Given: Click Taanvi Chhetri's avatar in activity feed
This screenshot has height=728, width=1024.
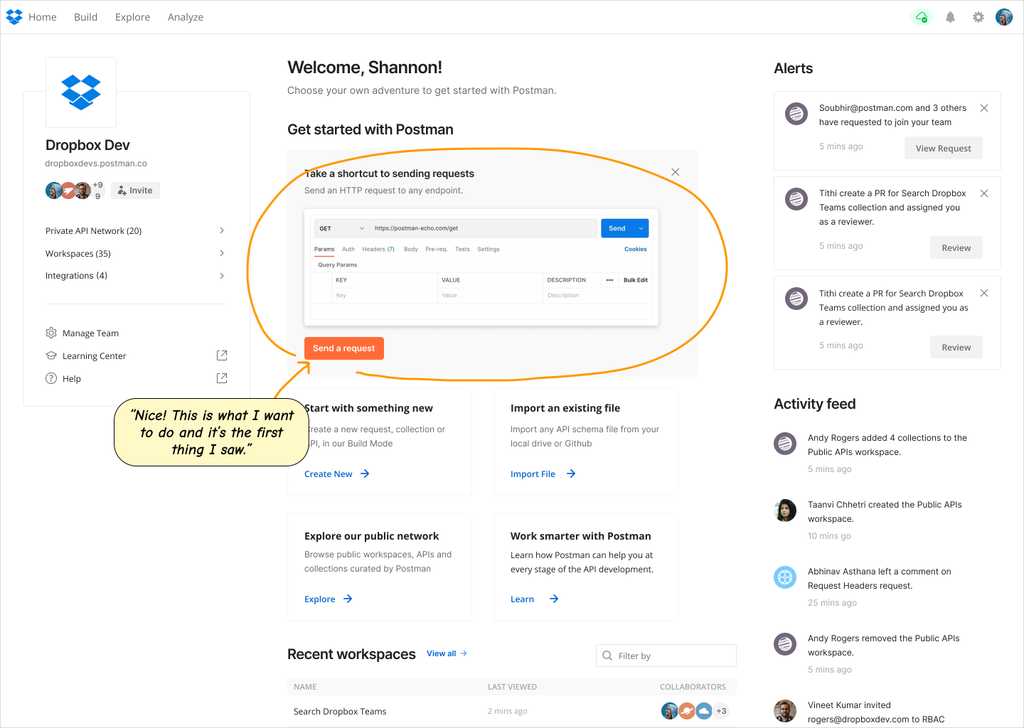Looking at the screenshot, I should click(785, 511).
